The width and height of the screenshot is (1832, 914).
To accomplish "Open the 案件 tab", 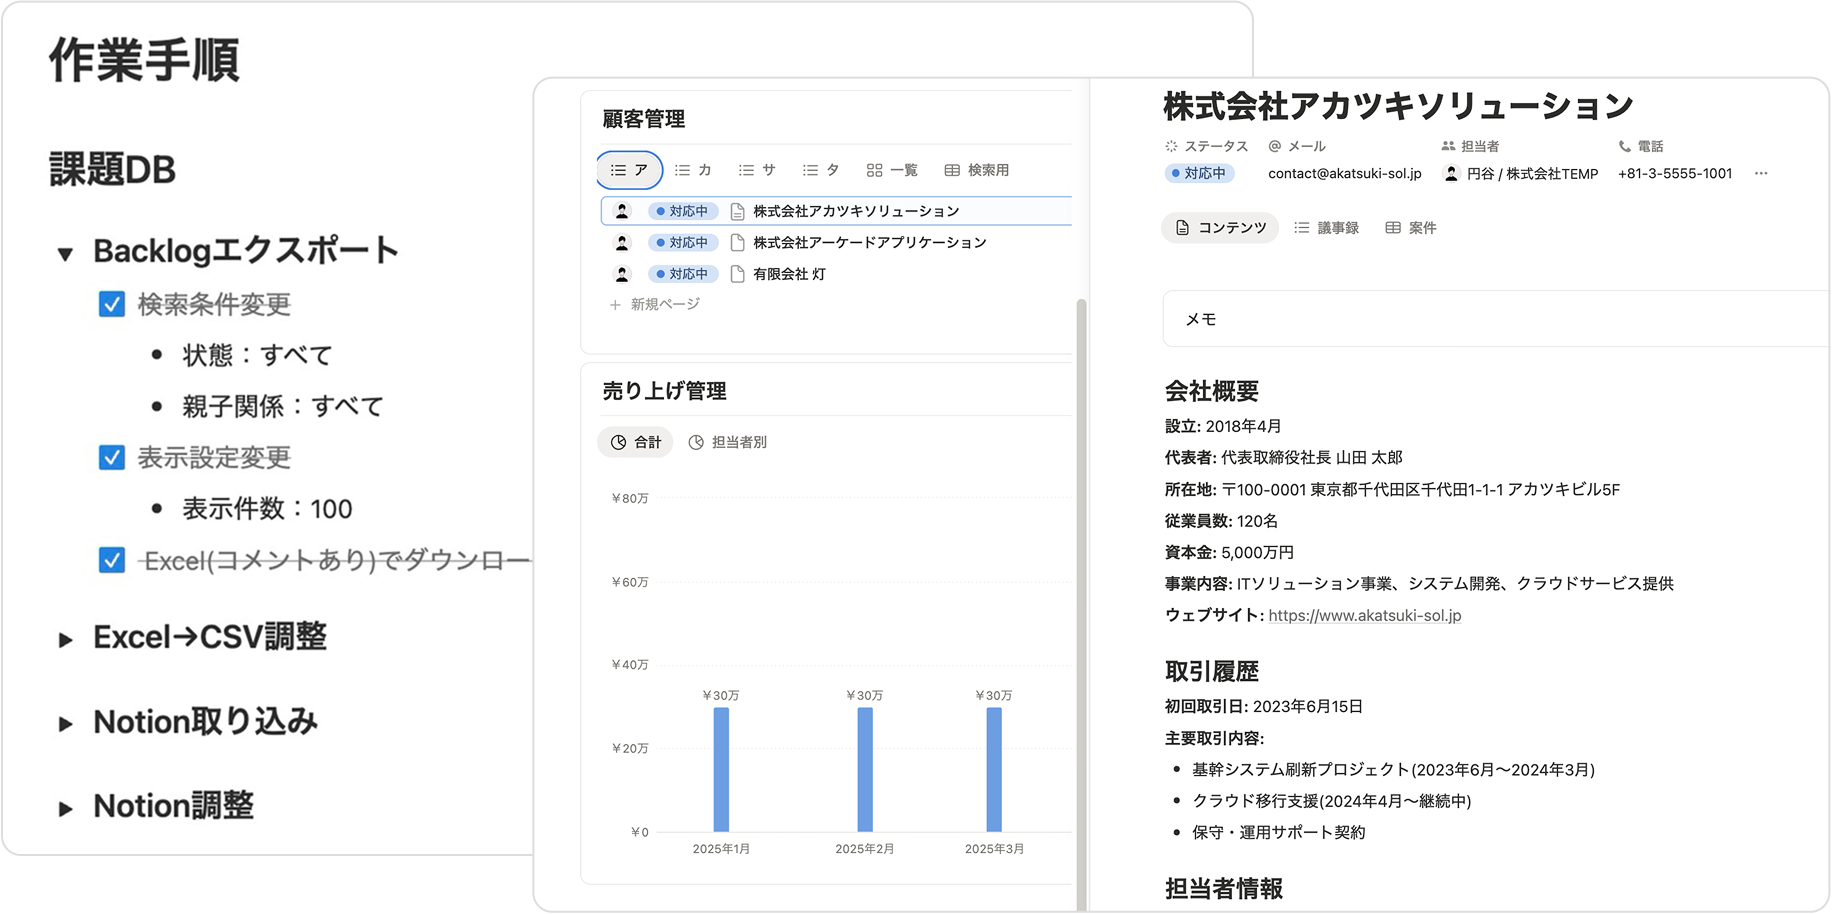I will tap(1412, 227).
